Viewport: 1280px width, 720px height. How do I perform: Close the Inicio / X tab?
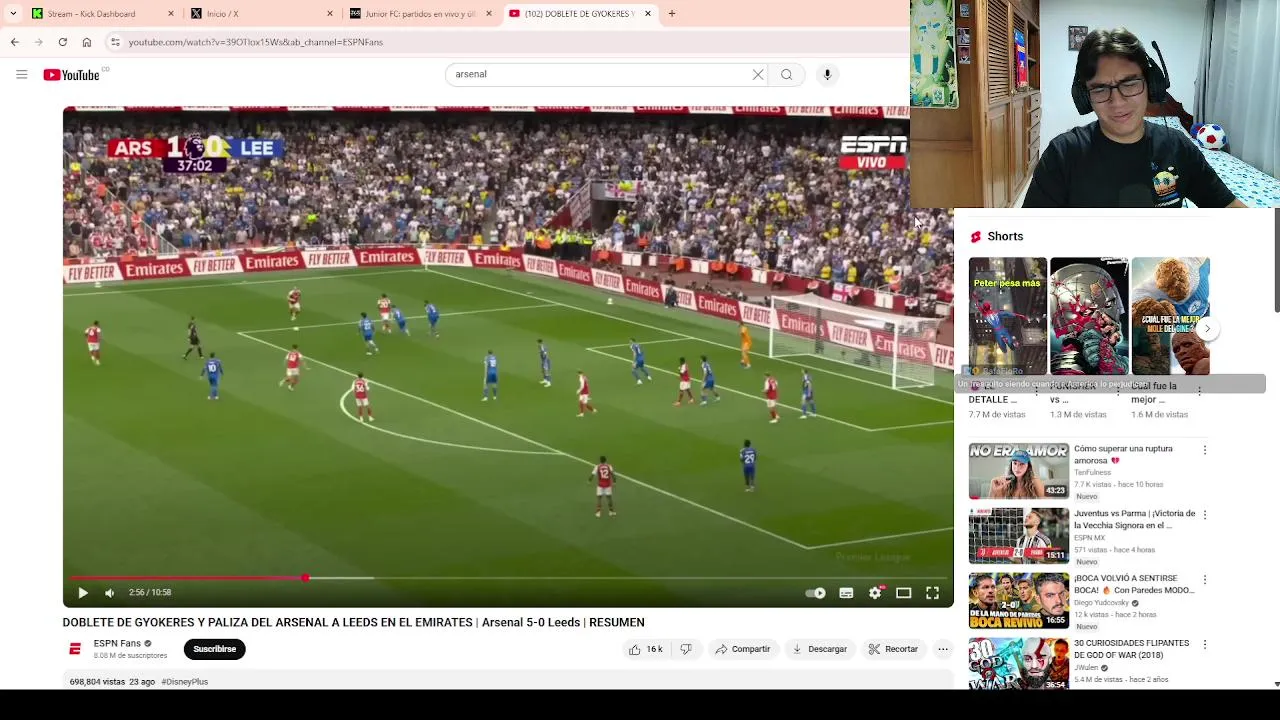(x=330, y=14)
